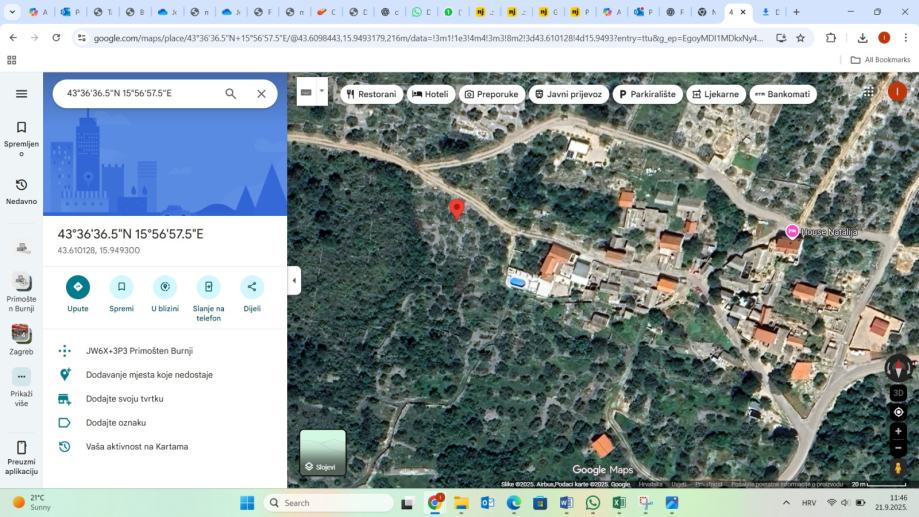Open the Slojevi layers thumbnail
The image size is (919, 517).
coord(322,452)
